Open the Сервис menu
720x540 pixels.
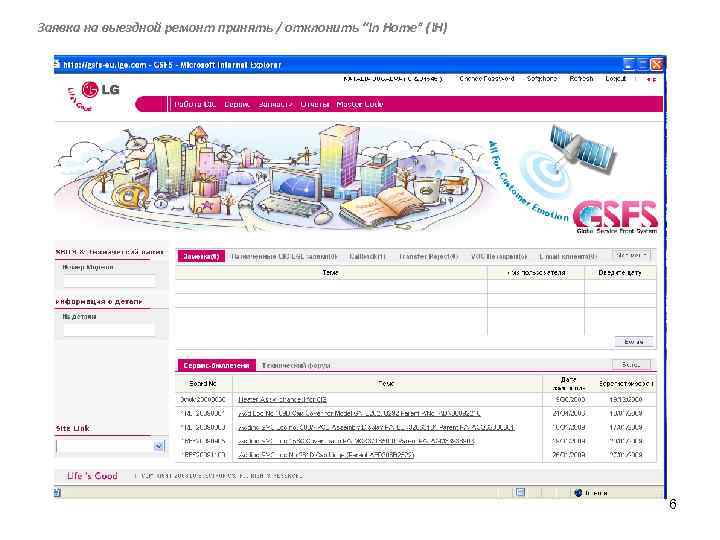(237, 104)
